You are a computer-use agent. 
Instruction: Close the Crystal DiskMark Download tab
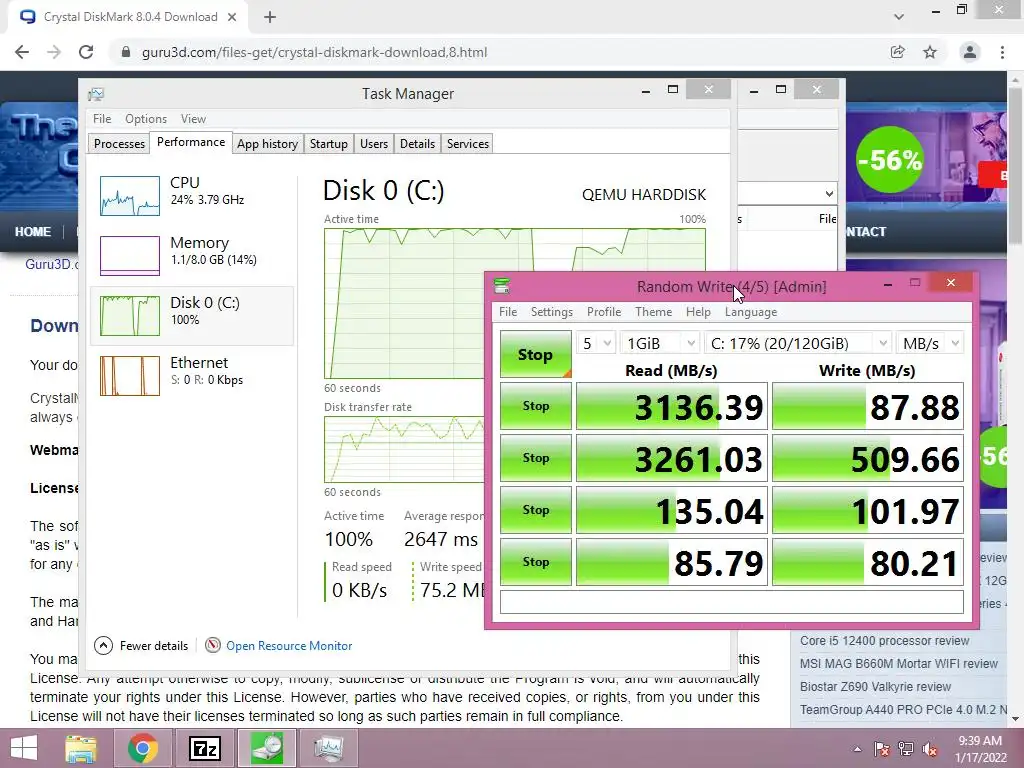tap(232, 17)
